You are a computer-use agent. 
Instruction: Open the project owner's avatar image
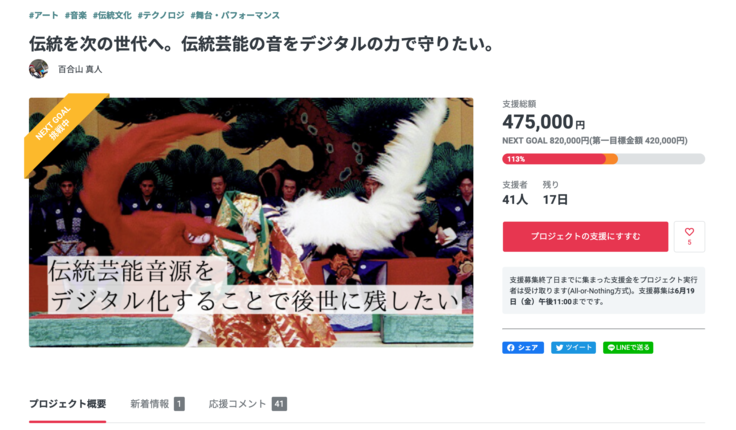[38, 69]
